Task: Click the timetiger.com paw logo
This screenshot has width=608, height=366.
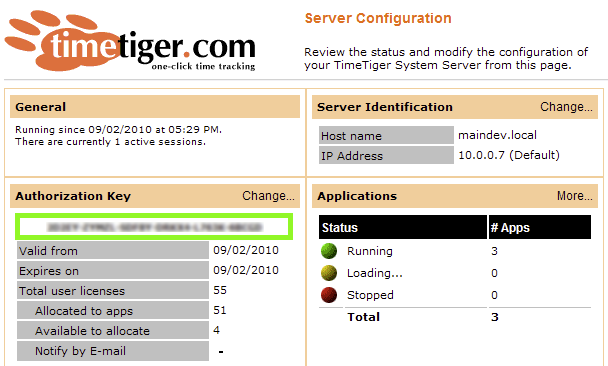Action: [130, 42]
